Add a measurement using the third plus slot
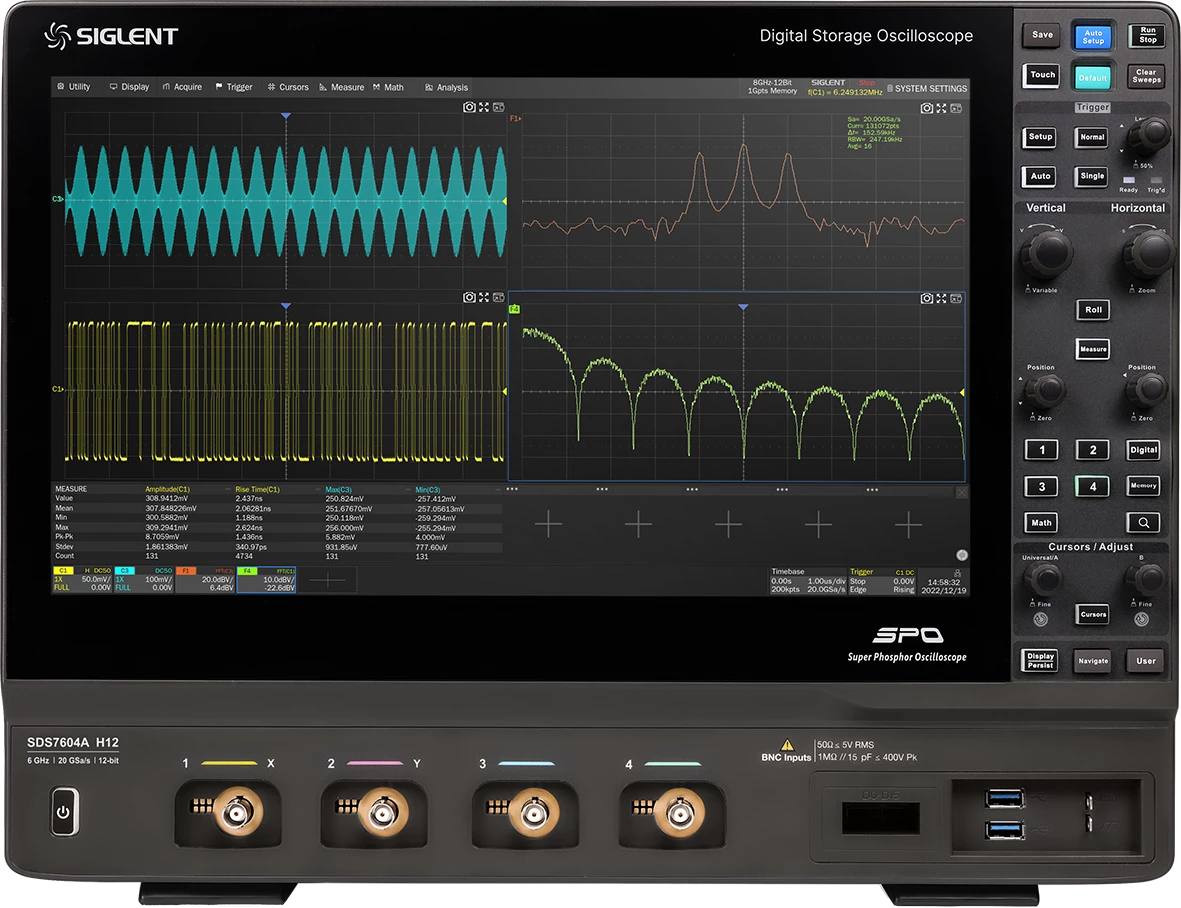 click(x=728, y=524)
